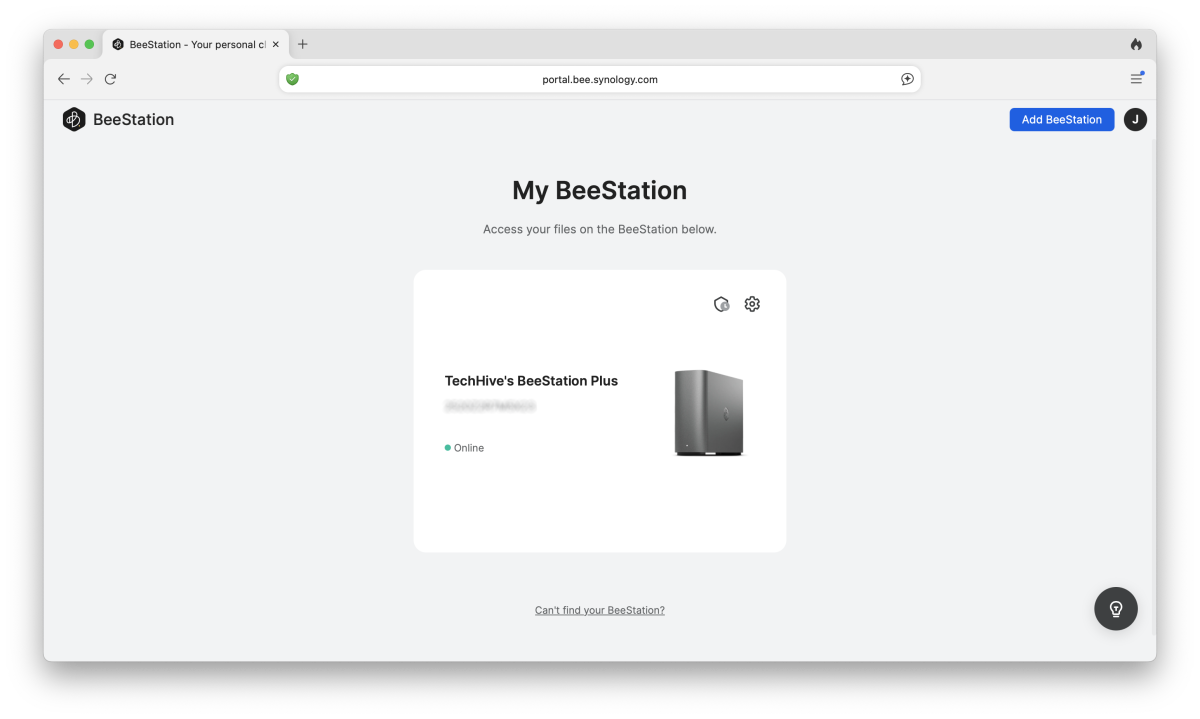Click the BeeStation logo icon
The image size is (1200, 719).
click(x=74, y=120)
